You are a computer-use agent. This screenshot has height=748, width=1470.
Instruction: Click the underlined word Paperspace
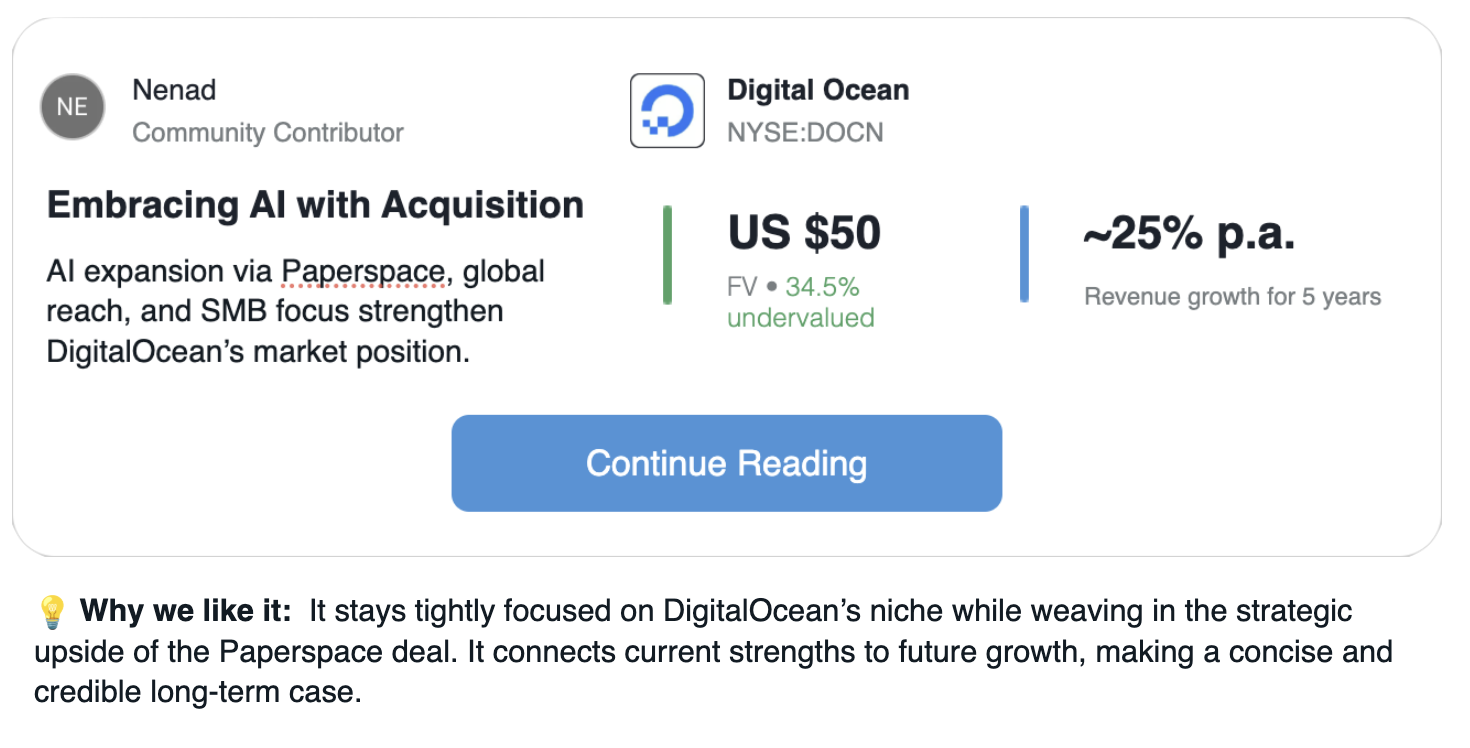(362, 271)
